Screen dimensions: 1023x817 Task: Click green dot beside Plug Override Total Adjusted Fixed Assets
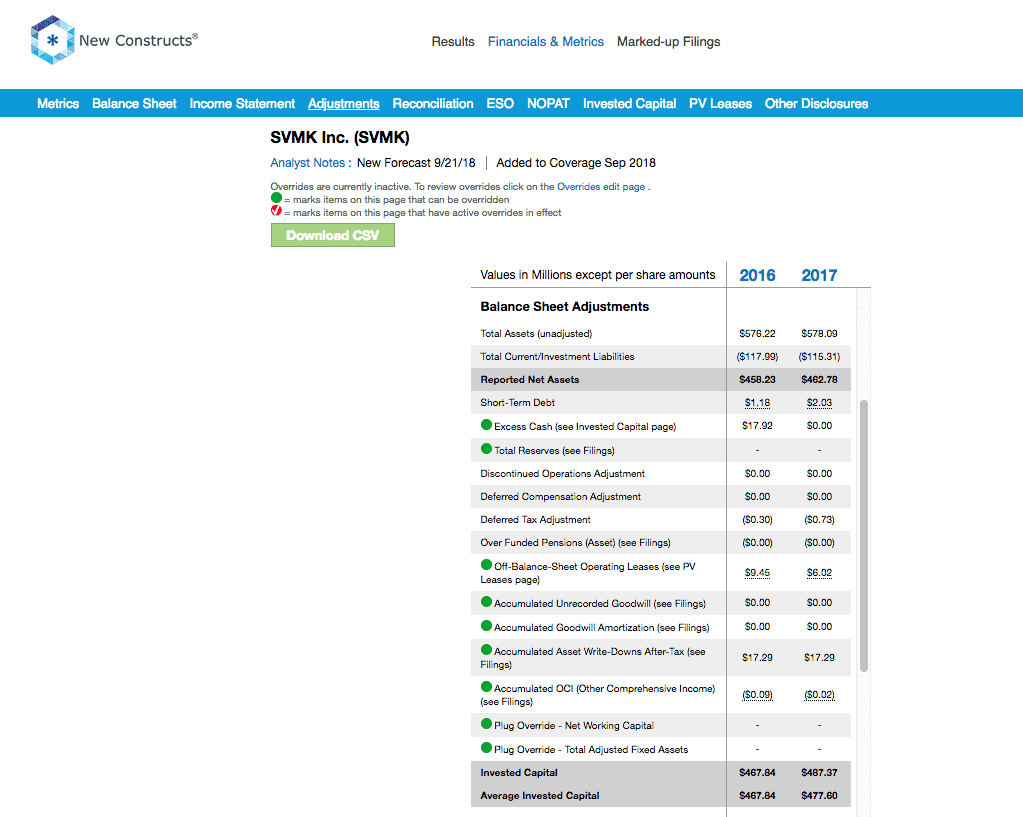[x=486, y=748]
